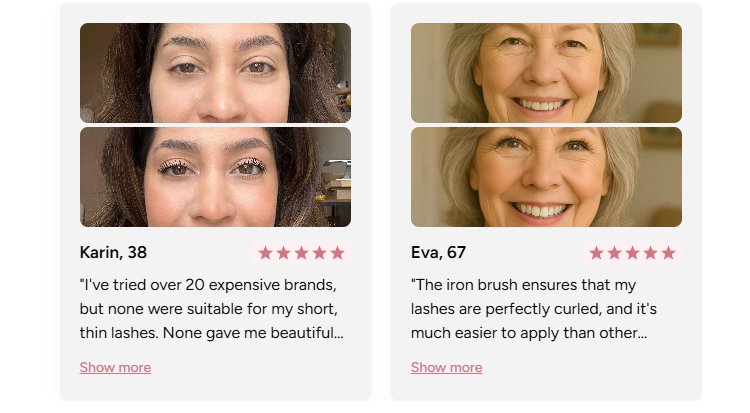The image size is (750, 413).
Task: Open Eva's upper before photo
Action: [546, 72]
